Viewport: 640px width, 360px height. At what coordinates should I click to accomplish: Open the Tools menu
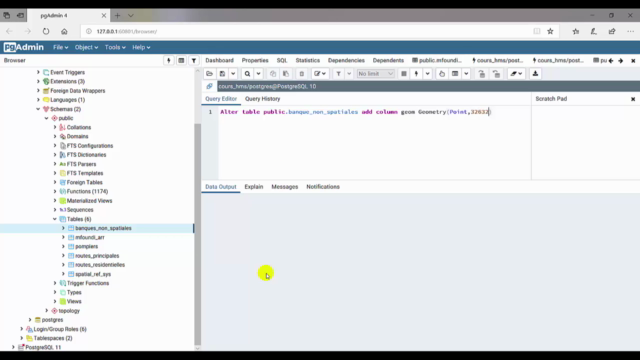[x=115, y=47]
